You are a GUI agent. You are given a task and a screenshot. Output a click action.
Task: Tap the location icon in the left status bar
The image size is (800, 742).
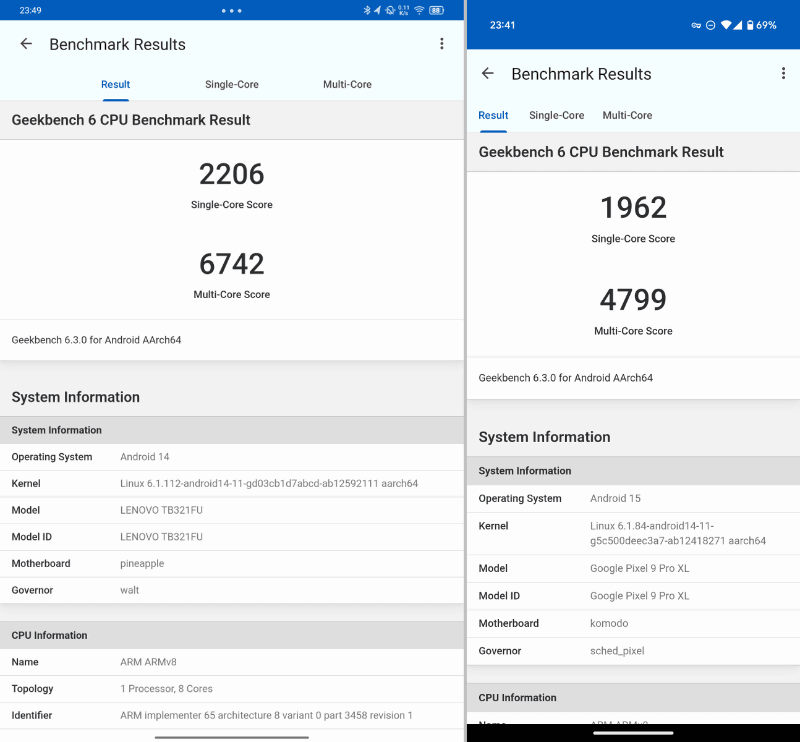pos(378,9)
